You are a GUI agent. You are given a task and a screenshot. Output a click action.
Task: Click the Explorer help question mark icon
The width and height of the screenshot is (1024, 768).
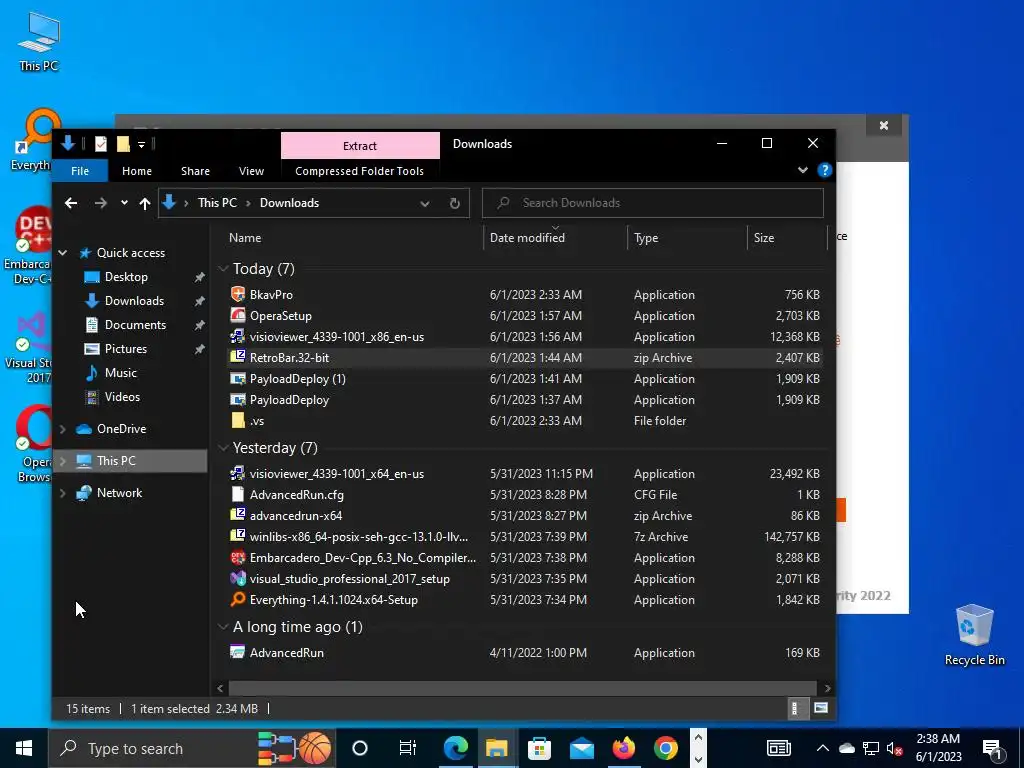(x=824, y=170)
